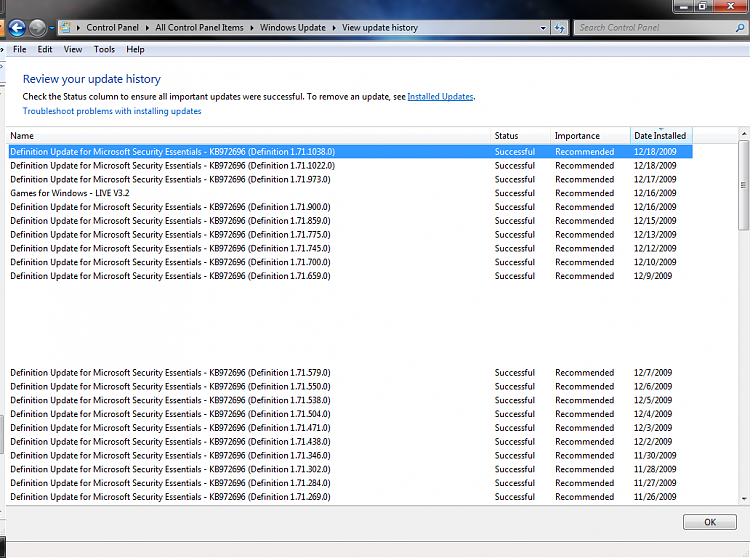Expand the arrow after Windows Update breadcrumb
The image size is (750, 558).
click(x=334, y=28)
